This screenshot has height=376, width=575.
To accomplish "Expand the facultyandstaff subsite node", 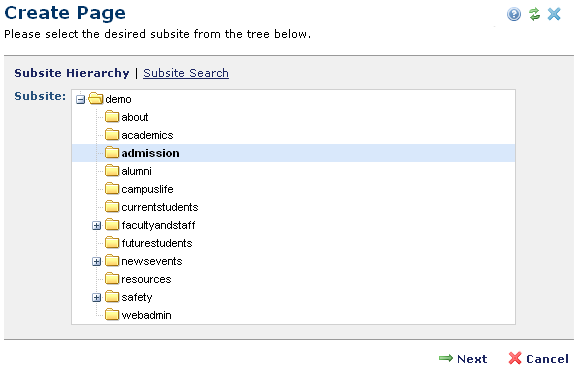I will click(x=96, y=225).
